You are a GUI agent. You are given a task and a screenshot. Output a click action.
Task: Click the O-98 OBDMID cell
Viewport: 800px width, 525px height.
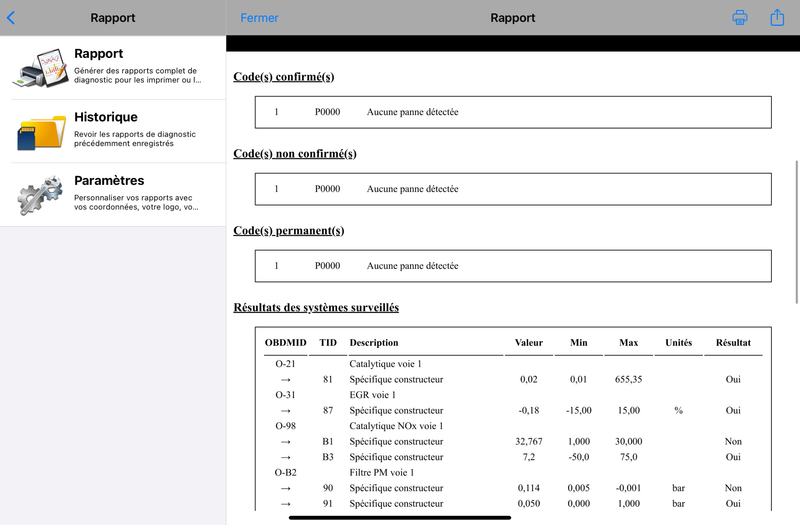(x=285, y=426)
